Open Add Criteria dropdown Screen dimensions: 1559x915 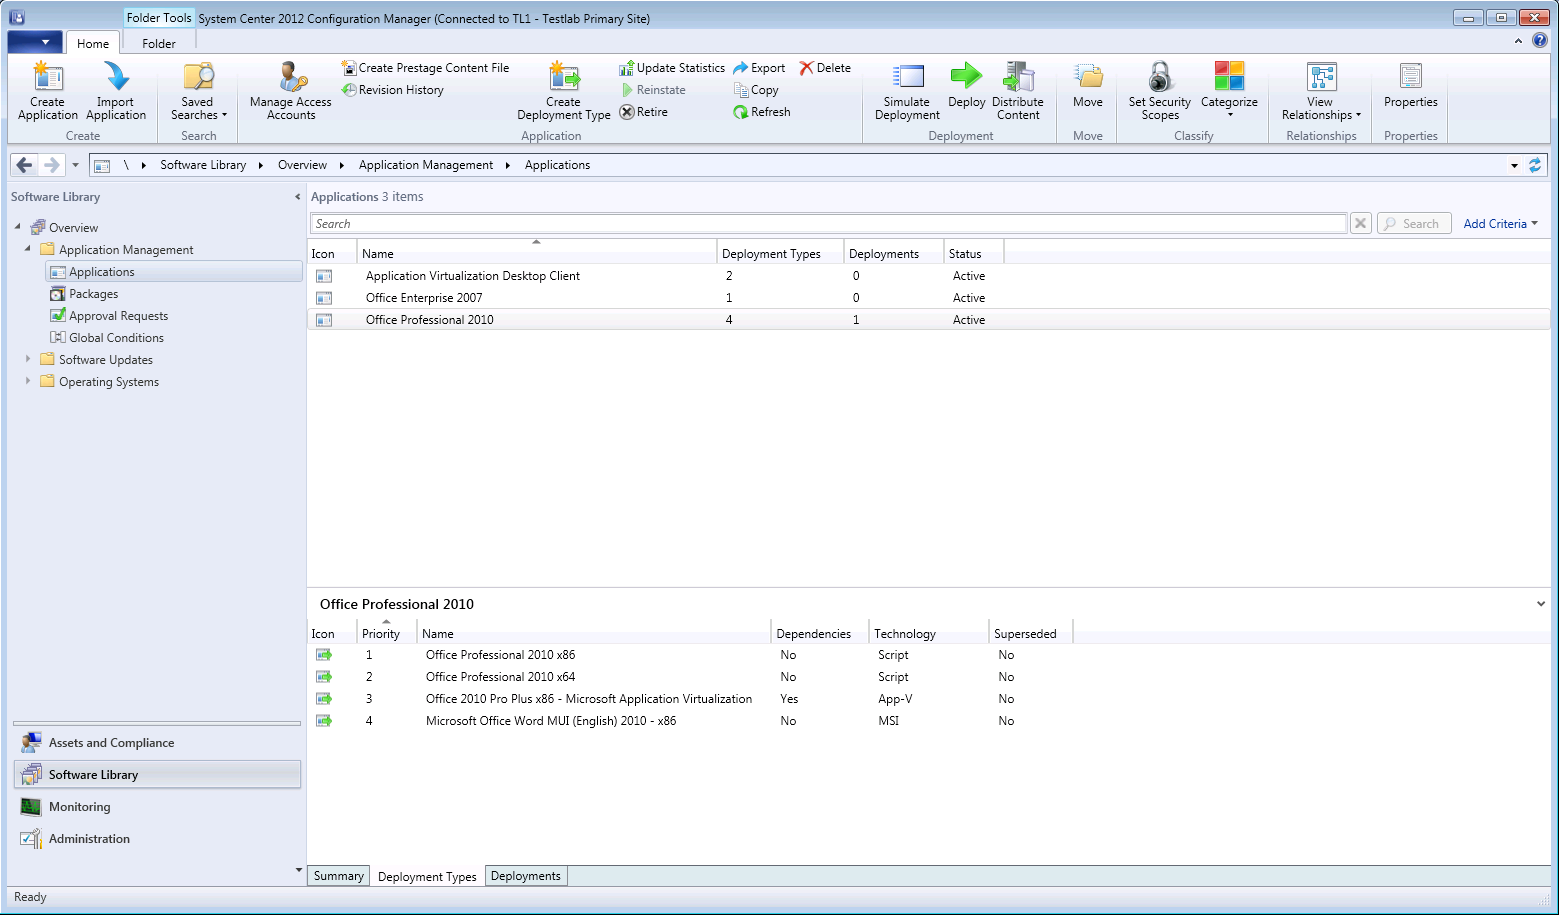point(1500,224)
